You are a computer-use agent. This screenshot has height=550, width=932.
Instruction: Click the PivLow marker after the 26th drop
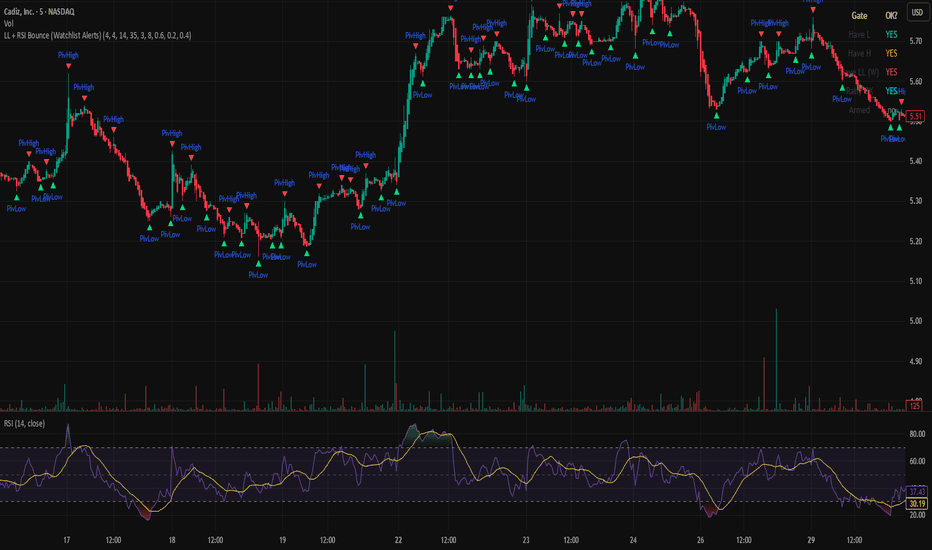point(716,127)
